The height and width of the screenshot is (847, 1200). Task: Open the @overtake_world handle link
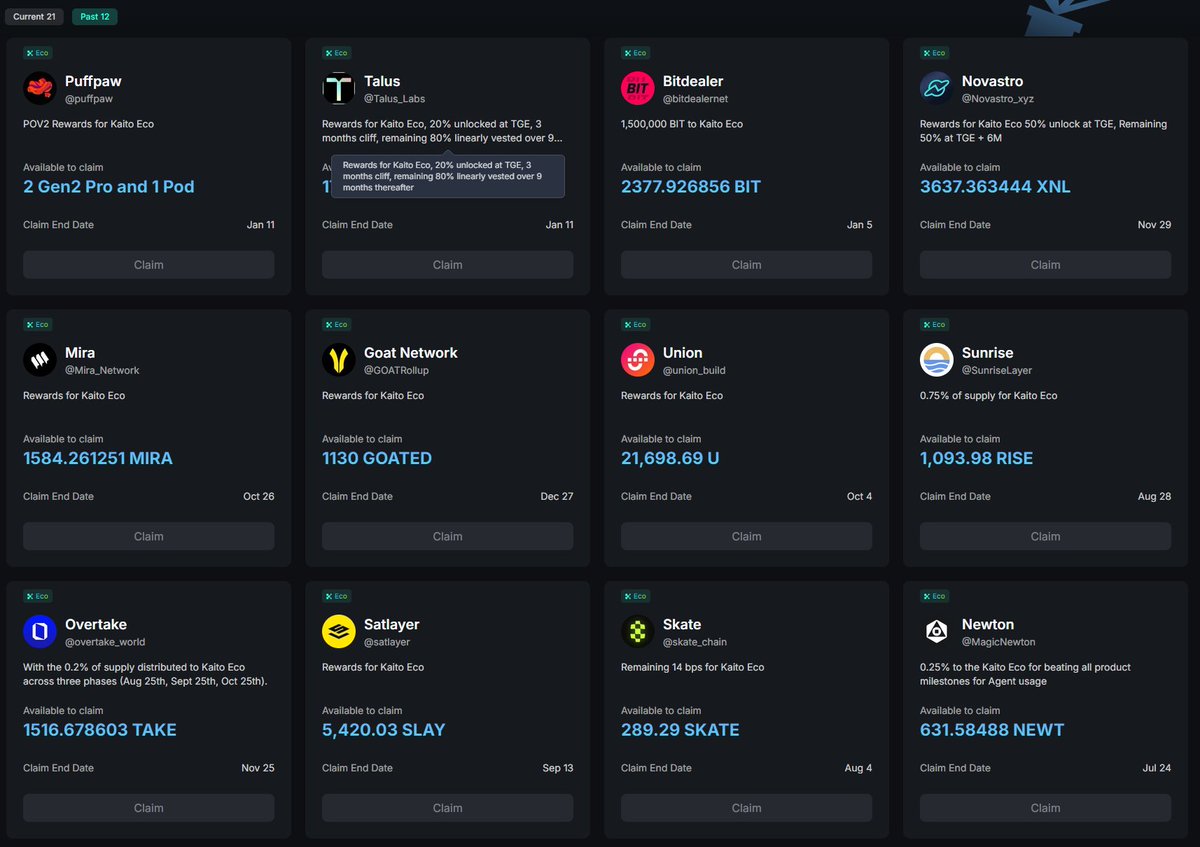pyautogui.click(x=104, y=642)
